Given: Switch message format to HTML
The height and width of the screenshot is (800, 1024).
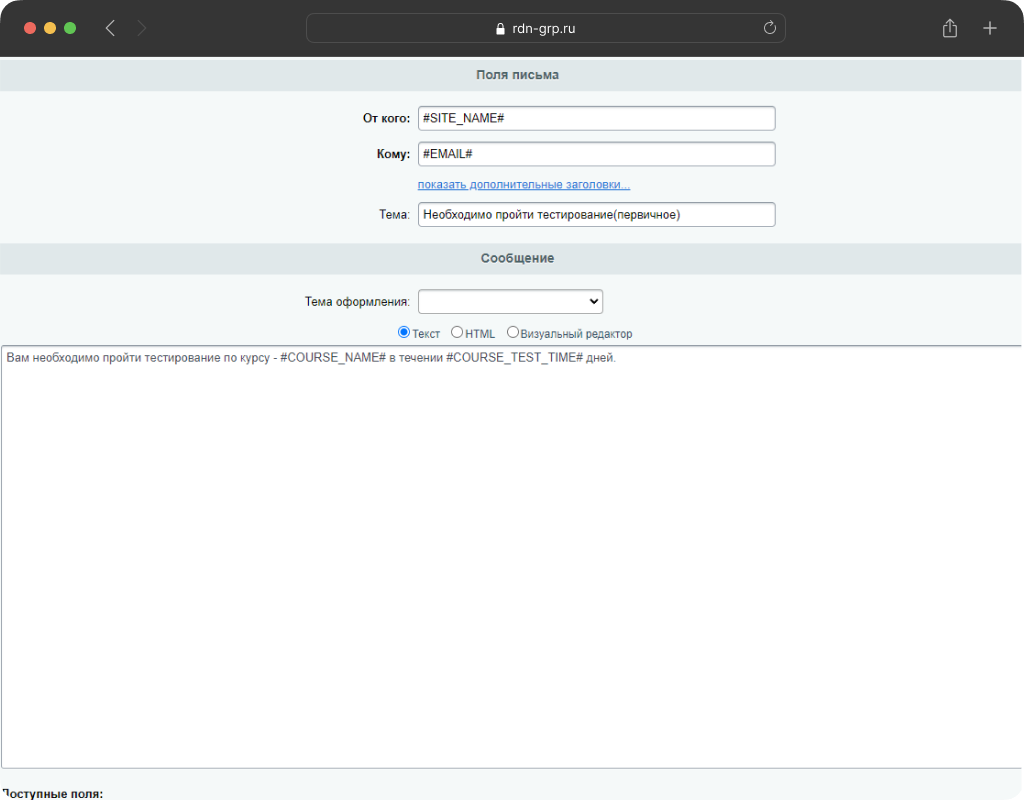Looking at the screenshot, I should (x=457, y=333).
